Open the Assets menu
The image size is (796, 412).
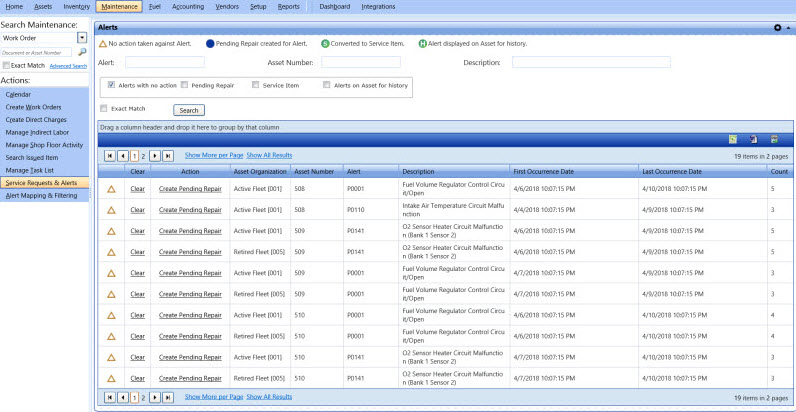[x=43, y=7]
